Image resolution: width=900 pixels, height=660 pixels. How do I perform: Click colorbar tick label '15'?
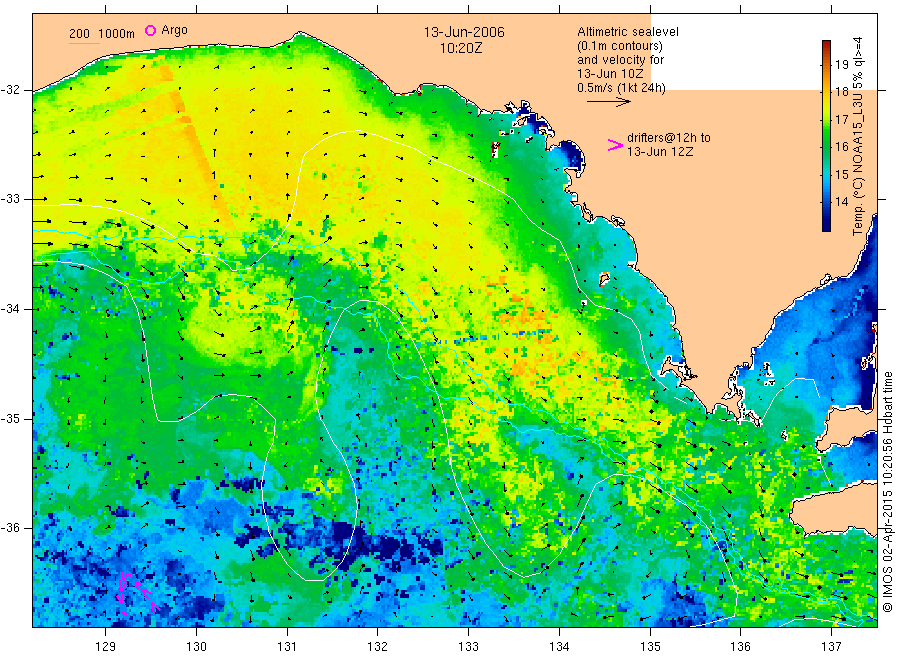click(841, 174)
